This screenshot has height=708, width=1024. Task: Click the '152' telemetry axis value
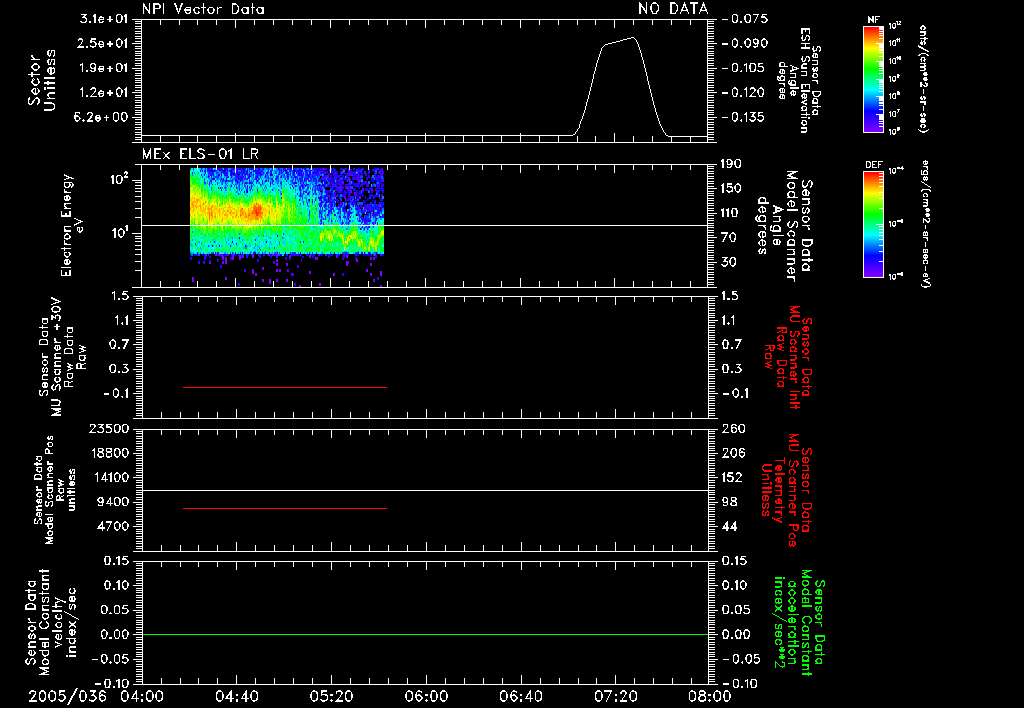pyautogui.click(x=733, y=477)
